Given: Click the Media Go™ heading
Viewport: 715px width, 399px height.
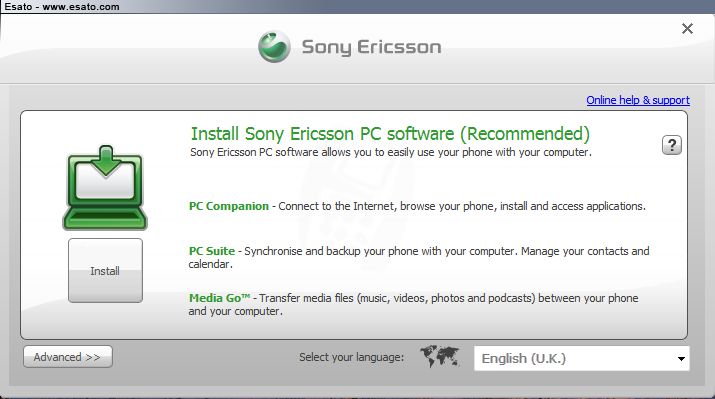Looking at the screenshot, I should pos(219,298).
